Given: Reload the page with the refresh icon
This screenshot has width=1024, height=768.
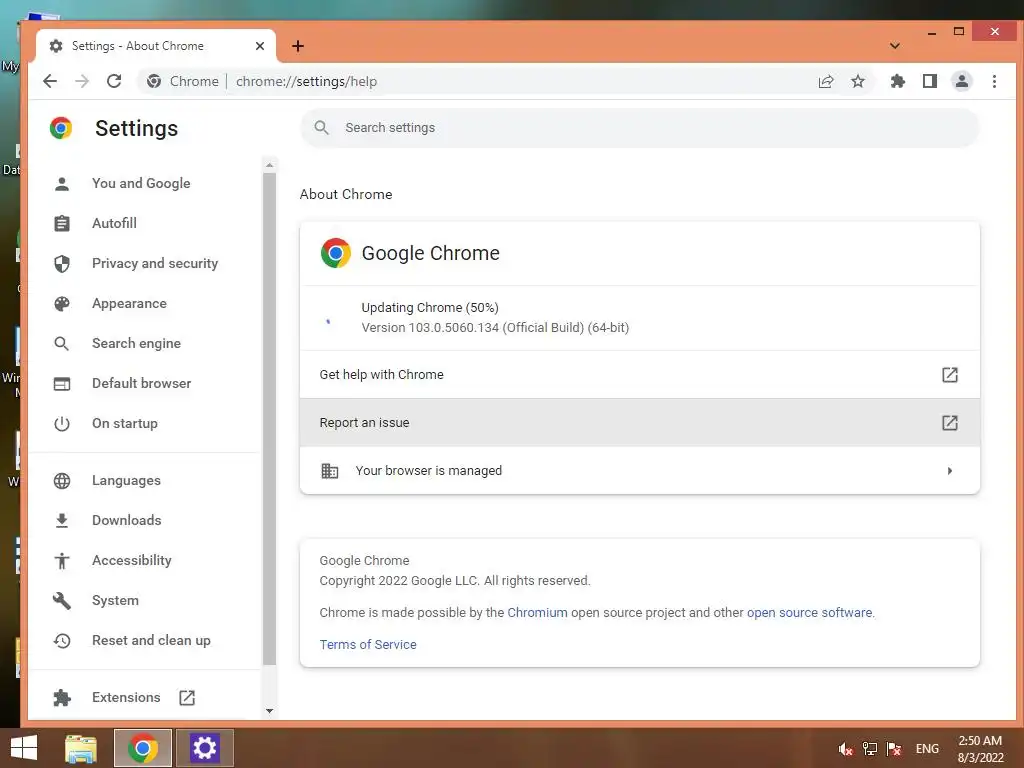Looking at the screenshot, I should pos(114,81).
